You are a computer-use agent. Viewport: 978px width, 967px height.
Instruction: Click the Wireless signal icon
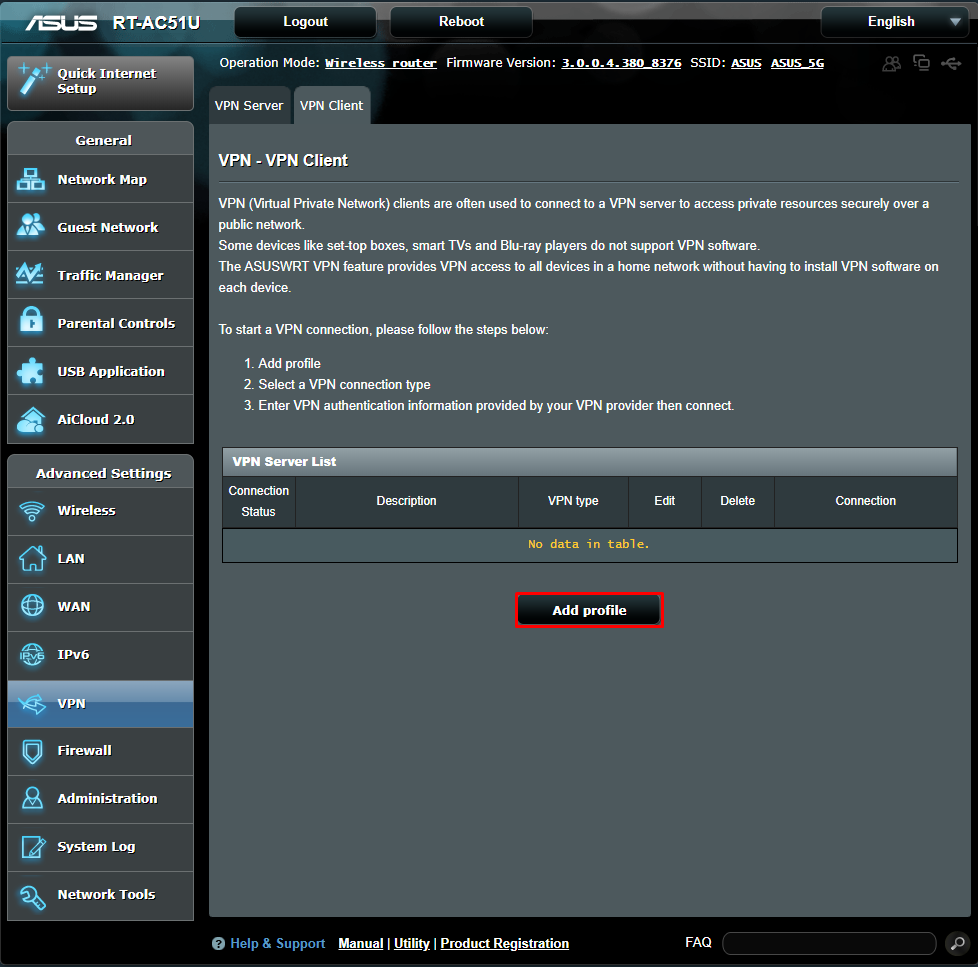coord(32,511)
